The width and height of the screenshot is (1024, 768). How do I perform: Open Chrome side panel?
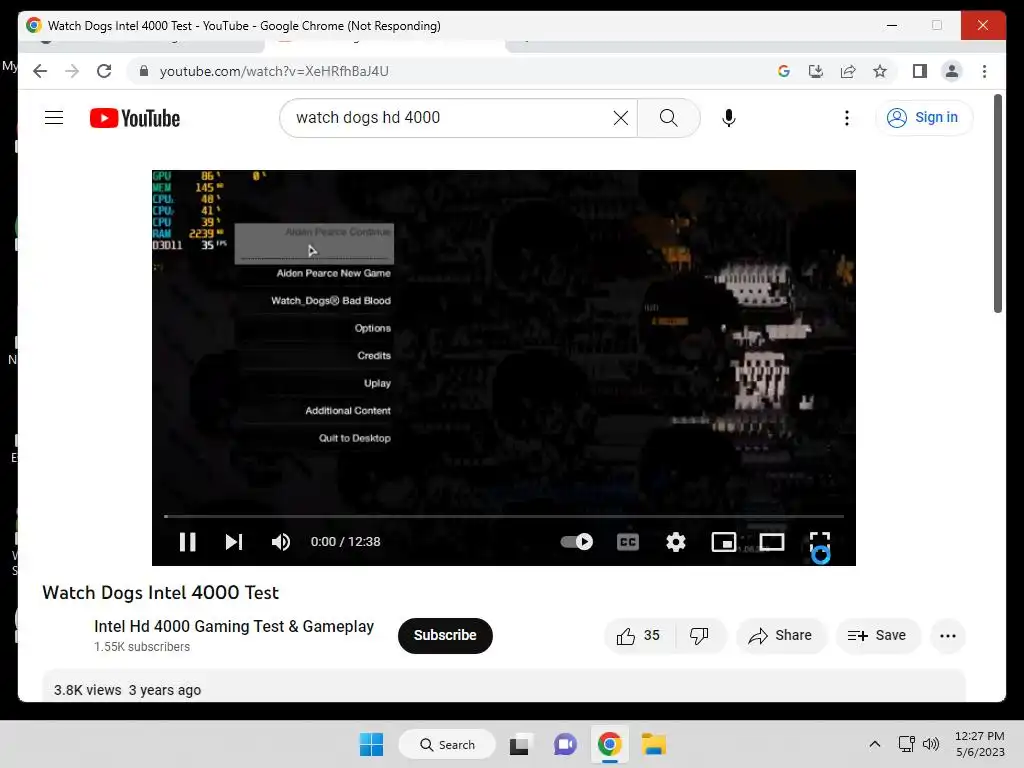tap(920, 71)
